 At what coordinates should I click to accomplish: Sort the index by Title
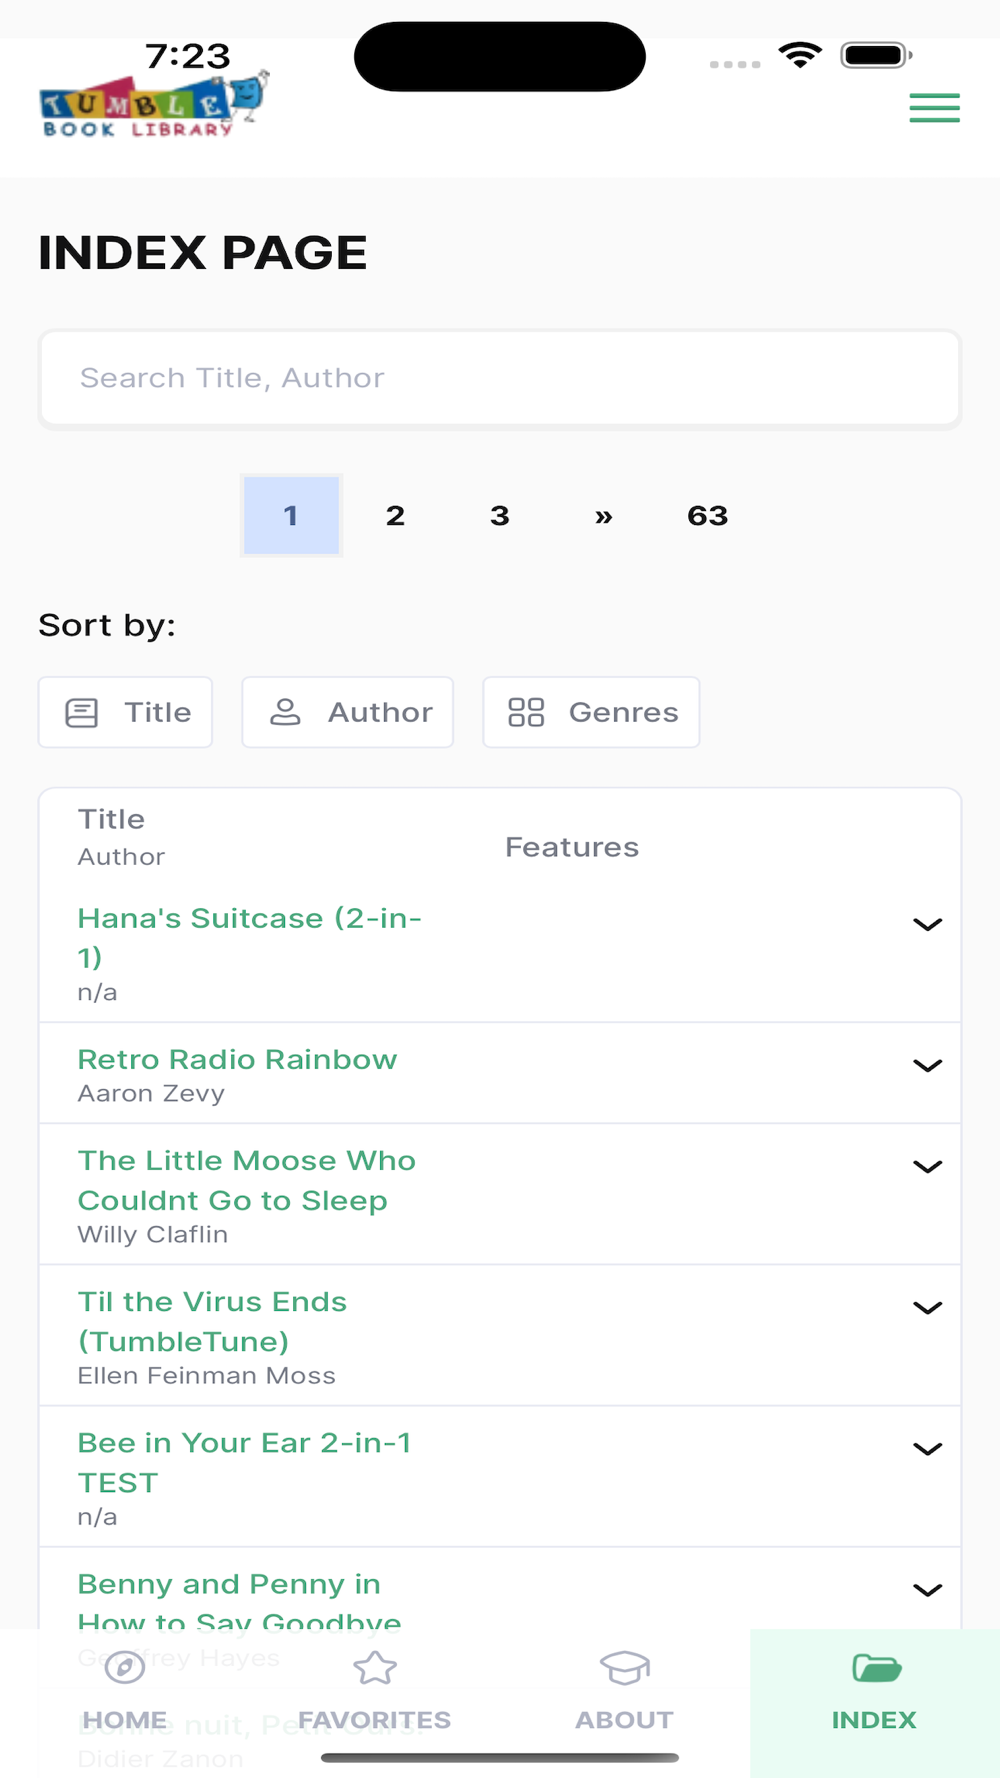point(126,712)
